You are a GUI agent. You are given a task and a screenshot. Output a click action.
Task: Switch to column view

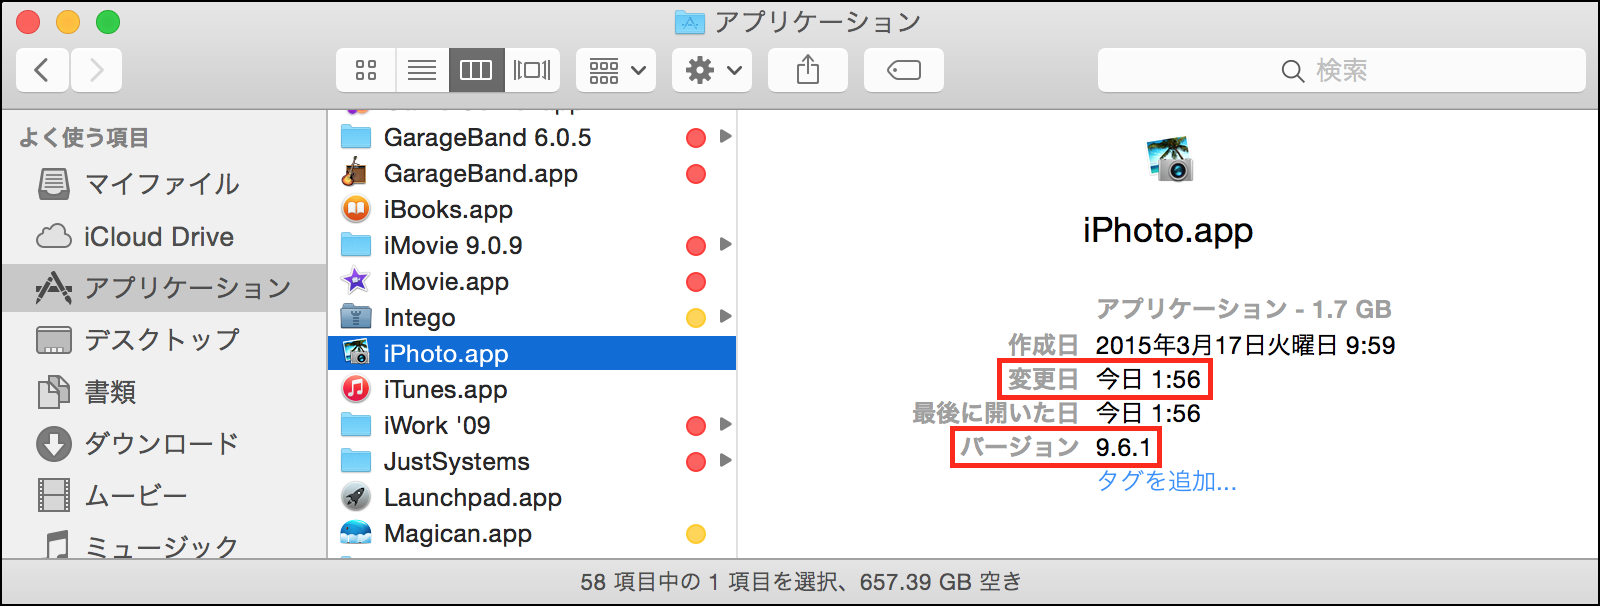[x=476, y=70]
